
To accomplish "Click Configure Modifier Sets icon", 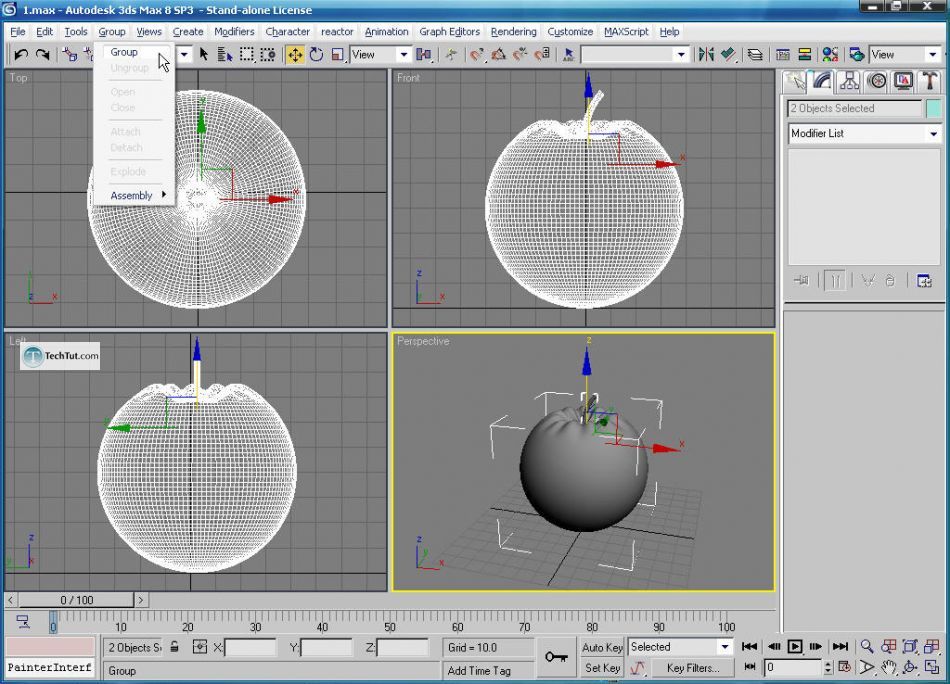I will click(924, 281).
